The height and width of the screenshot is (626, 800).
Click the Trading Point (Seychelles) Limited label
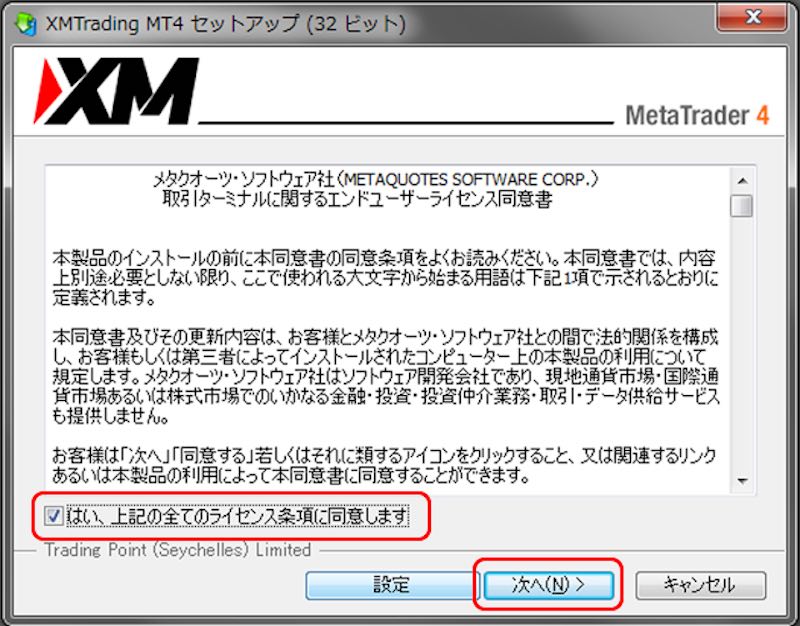(x=178, y=550)
